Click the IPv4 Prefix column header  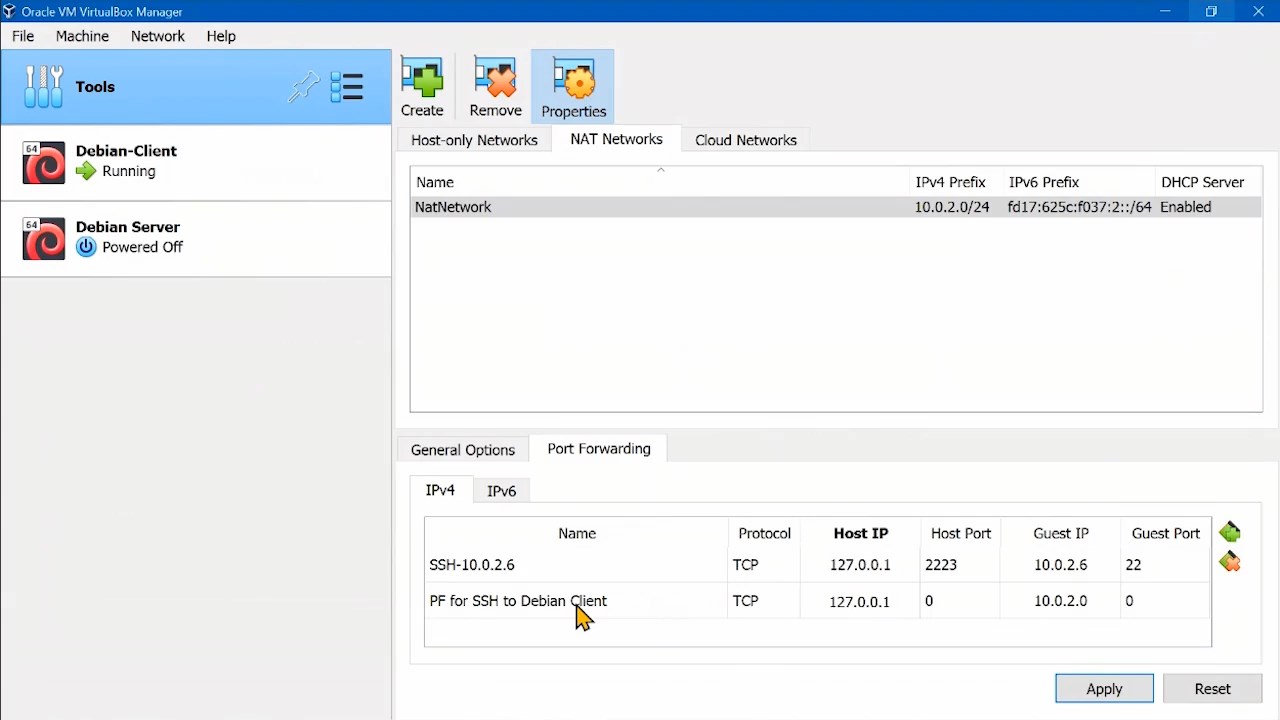950,182
